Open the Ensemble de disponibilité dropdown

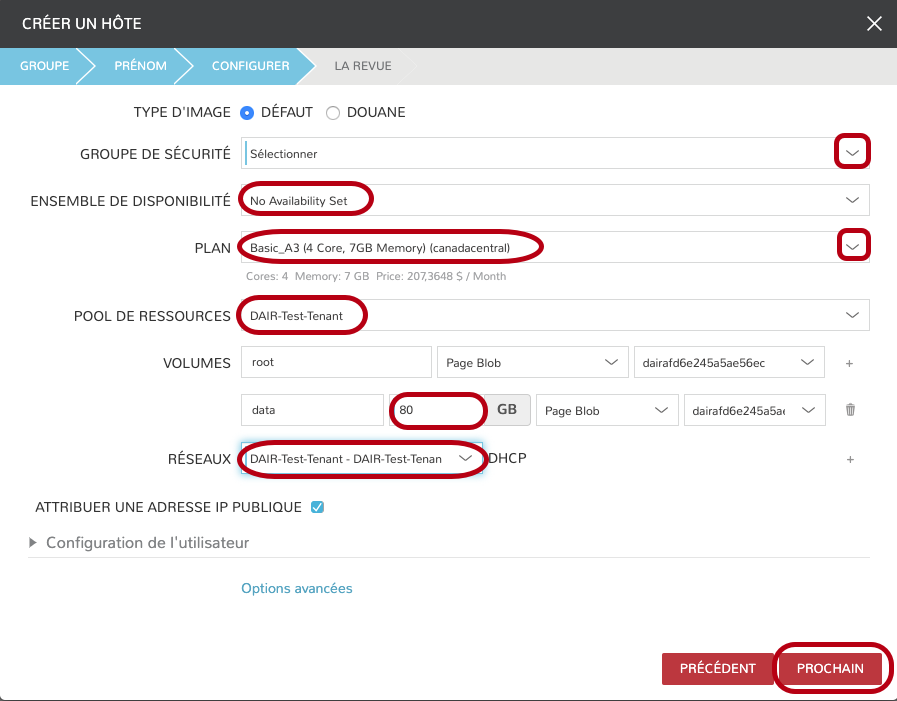[x=852, y=200]
